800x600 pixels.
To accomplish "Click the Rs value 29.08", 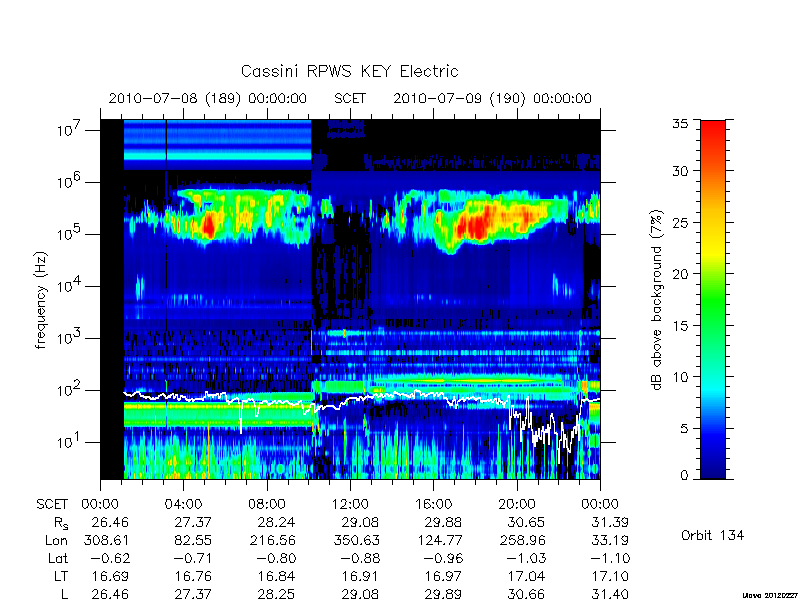I will [x=360, y=522].
